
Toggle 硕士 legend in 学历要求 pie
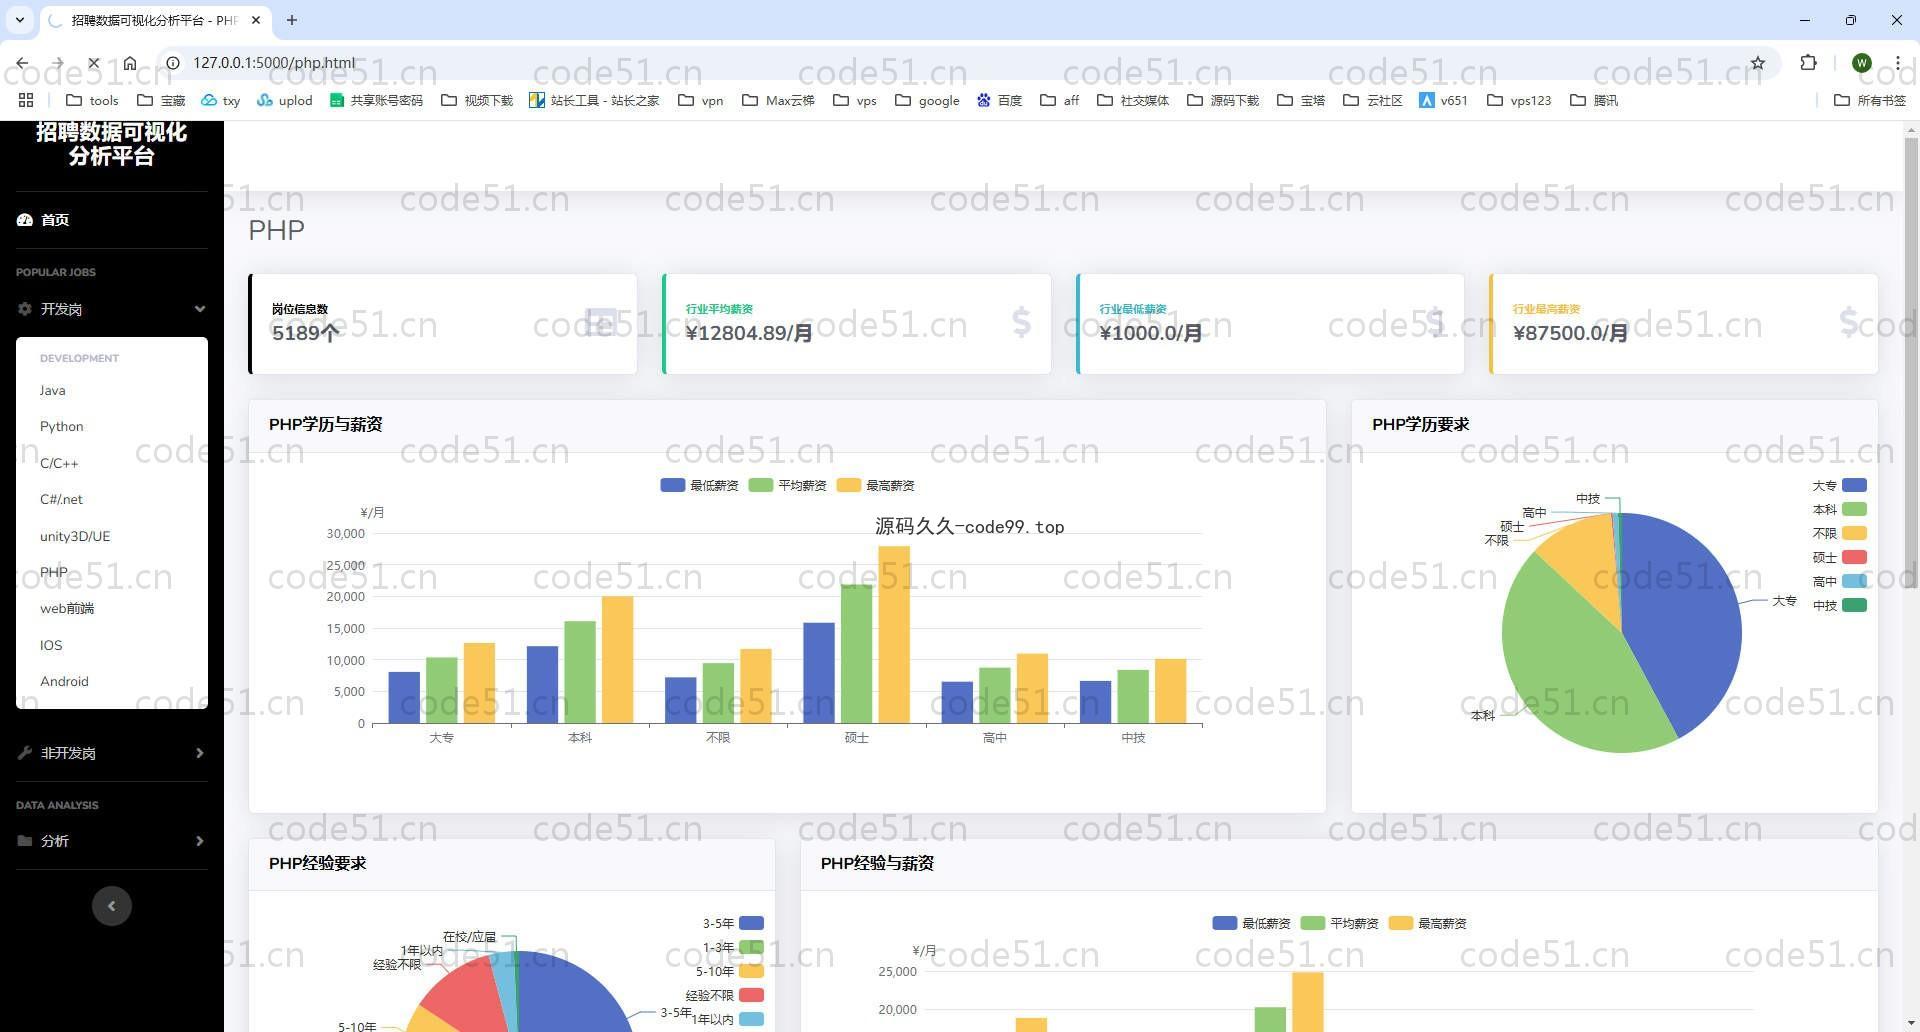(x=1839, y=557)
